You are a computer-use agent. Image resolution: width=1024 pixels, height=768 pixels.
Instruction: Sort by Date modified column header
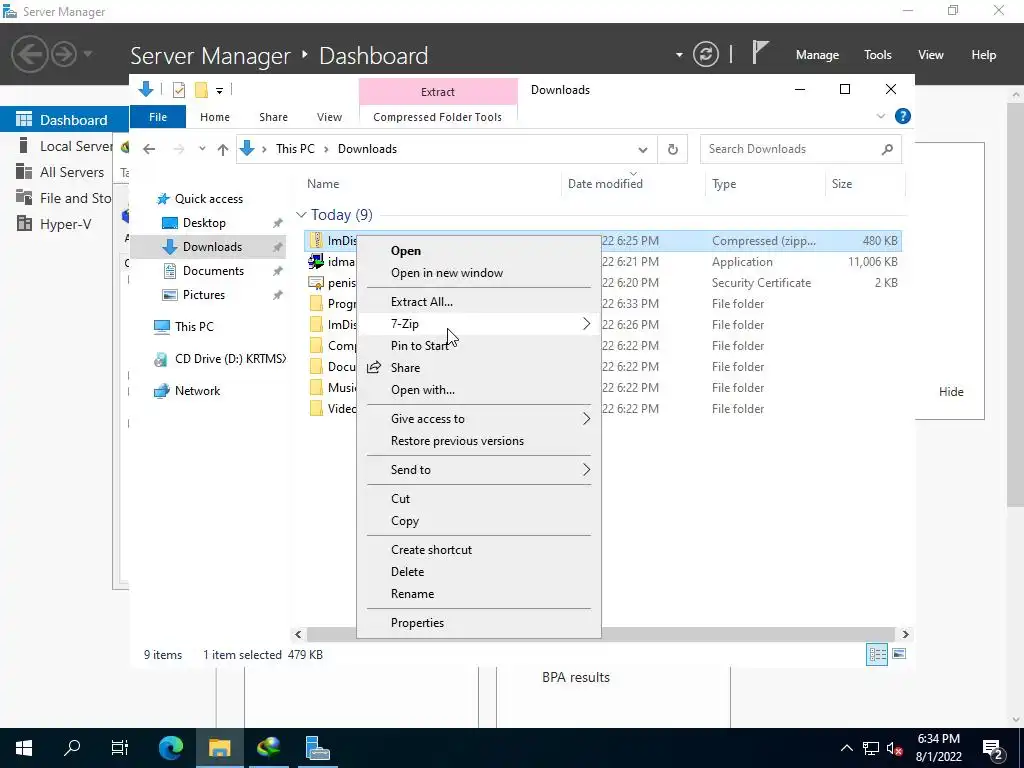[605, 184]
